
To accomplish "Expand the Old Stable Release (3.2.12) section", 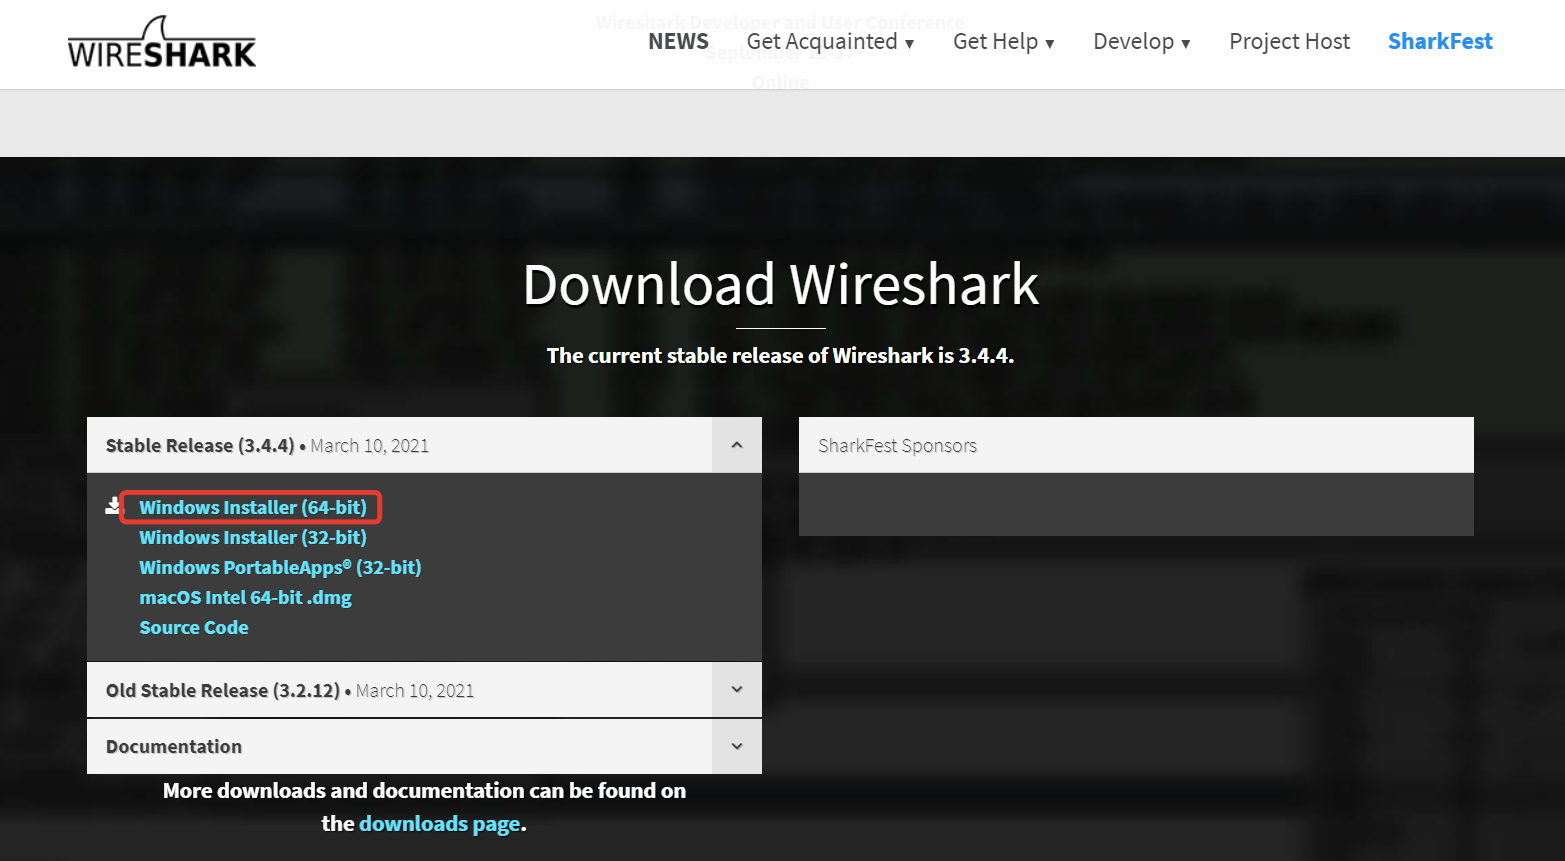I will (x=737, y=690).
